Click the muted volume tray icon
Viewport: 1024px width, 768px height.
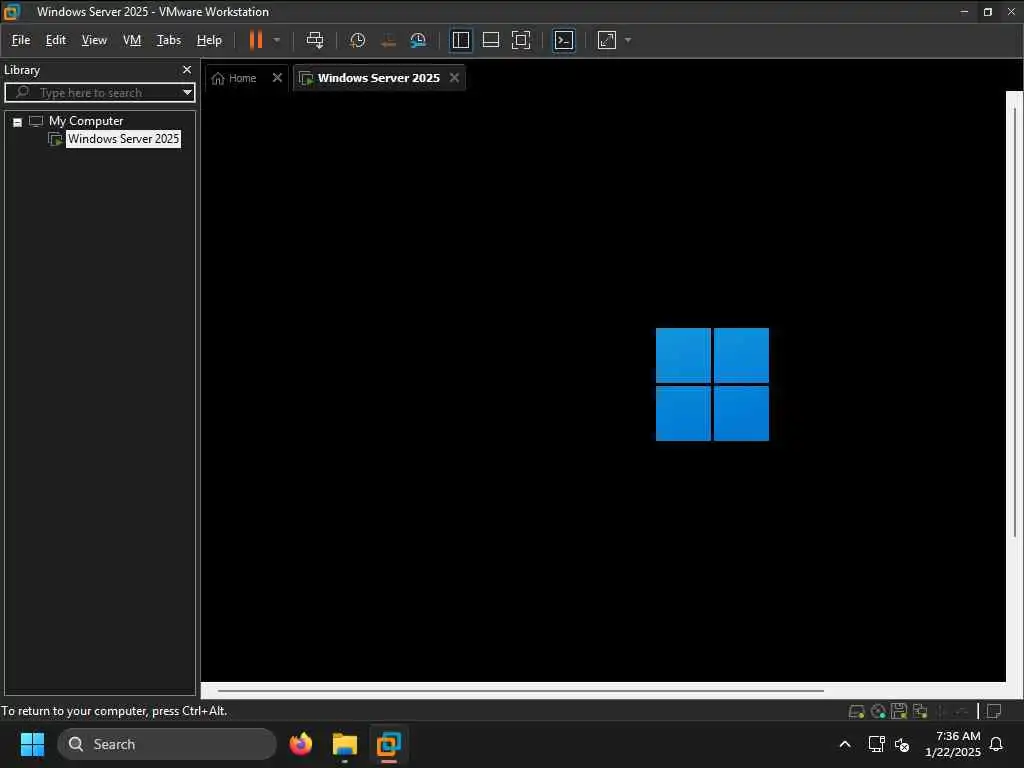click(902, 744)
